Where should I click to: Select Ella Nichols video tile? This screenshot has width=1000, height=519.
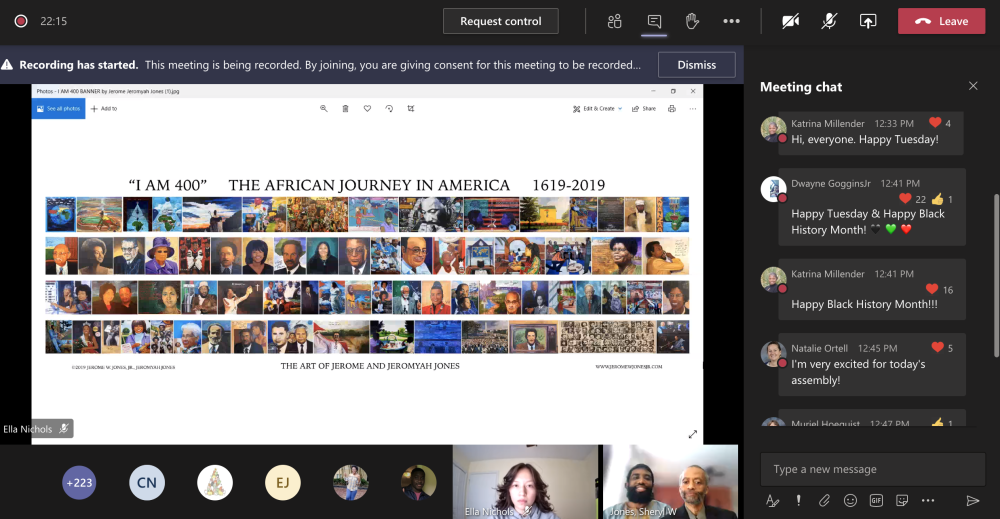click(x=525, y=482)
